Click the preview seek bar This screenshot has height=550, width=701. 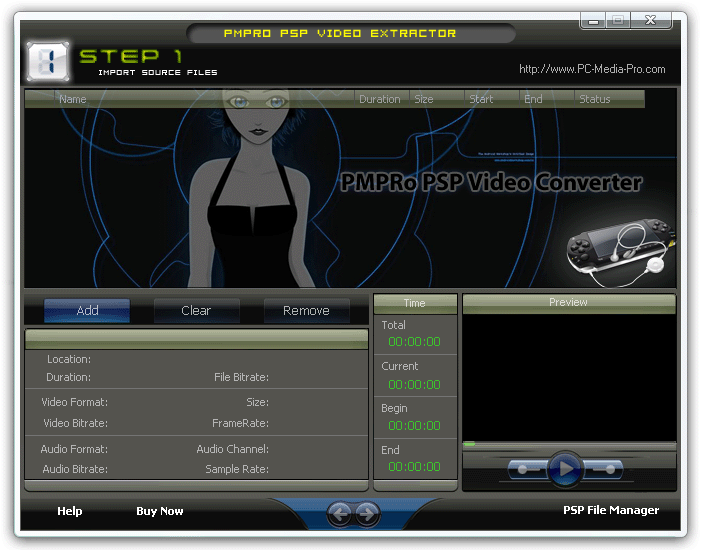(x=569, y=444)
